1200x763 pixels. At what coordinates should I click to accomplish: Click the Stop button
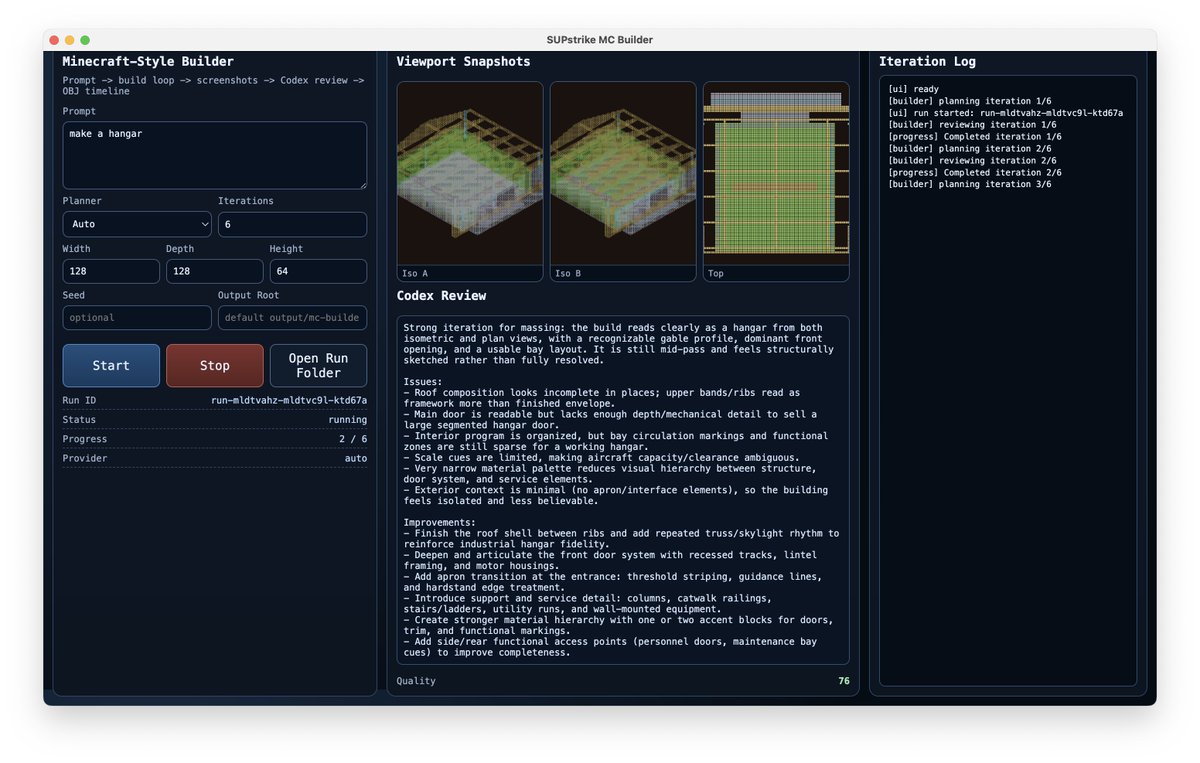point(215,365)
